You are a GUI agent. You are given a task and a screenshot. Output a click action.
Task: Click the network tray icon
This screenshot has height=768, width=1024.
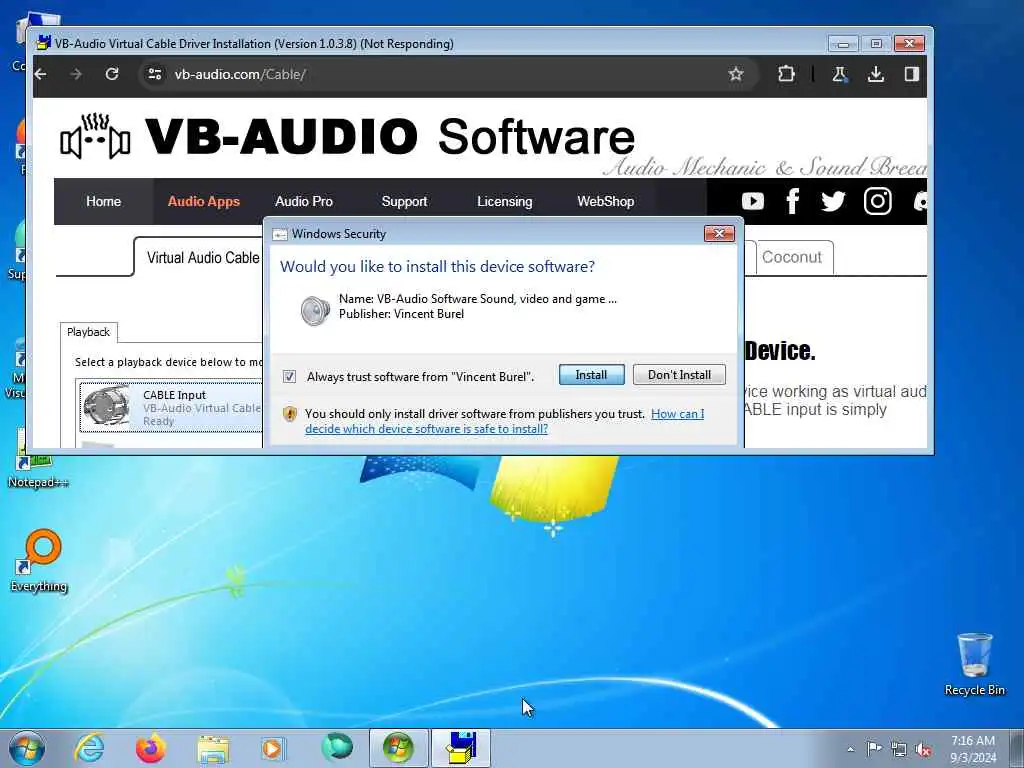(899, 749)
